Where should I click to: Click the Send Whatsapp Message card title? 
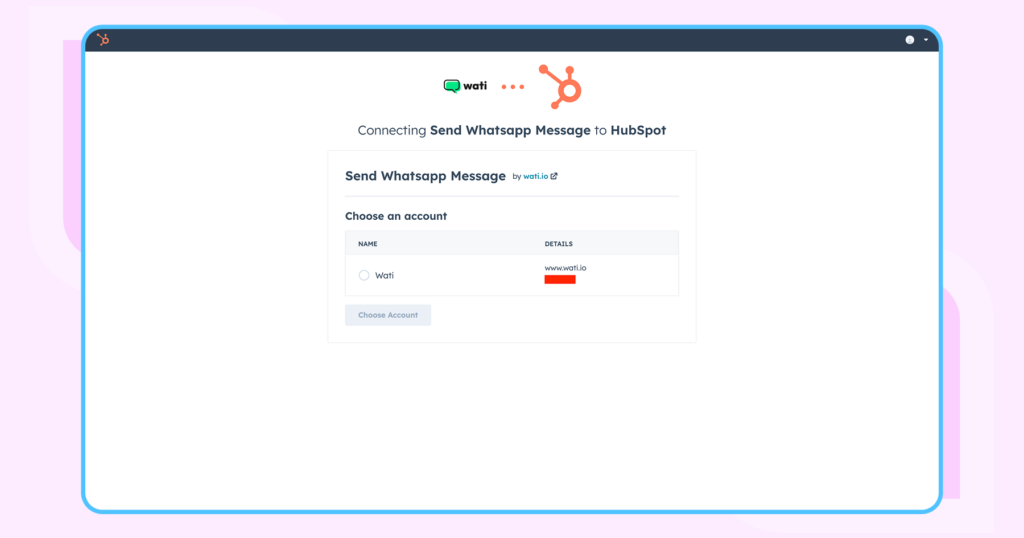click(425, 176)
